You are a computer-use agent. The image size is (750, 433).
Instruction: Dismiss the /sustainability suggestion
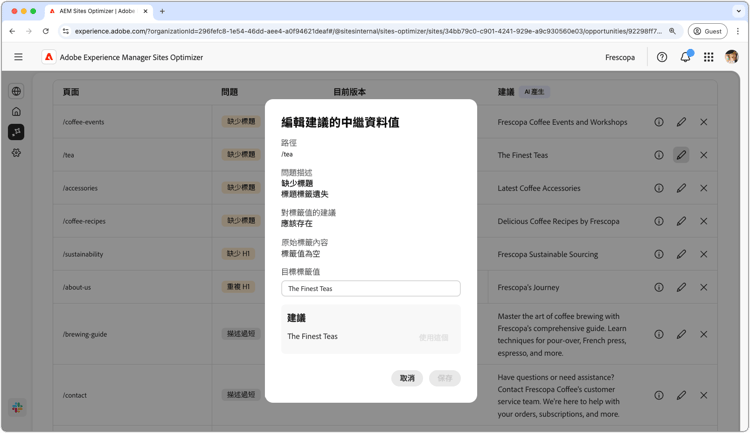click(x=704, y=254)
